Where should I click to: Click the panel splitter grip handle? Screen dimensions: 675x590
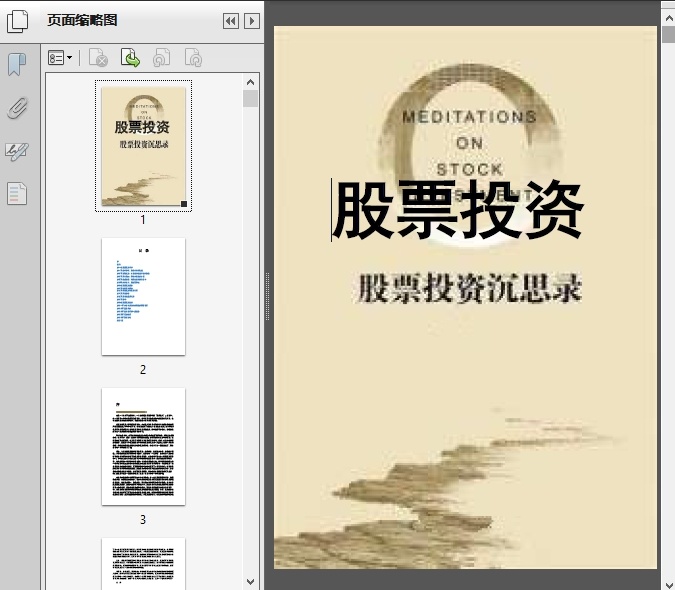click(267, 297)
